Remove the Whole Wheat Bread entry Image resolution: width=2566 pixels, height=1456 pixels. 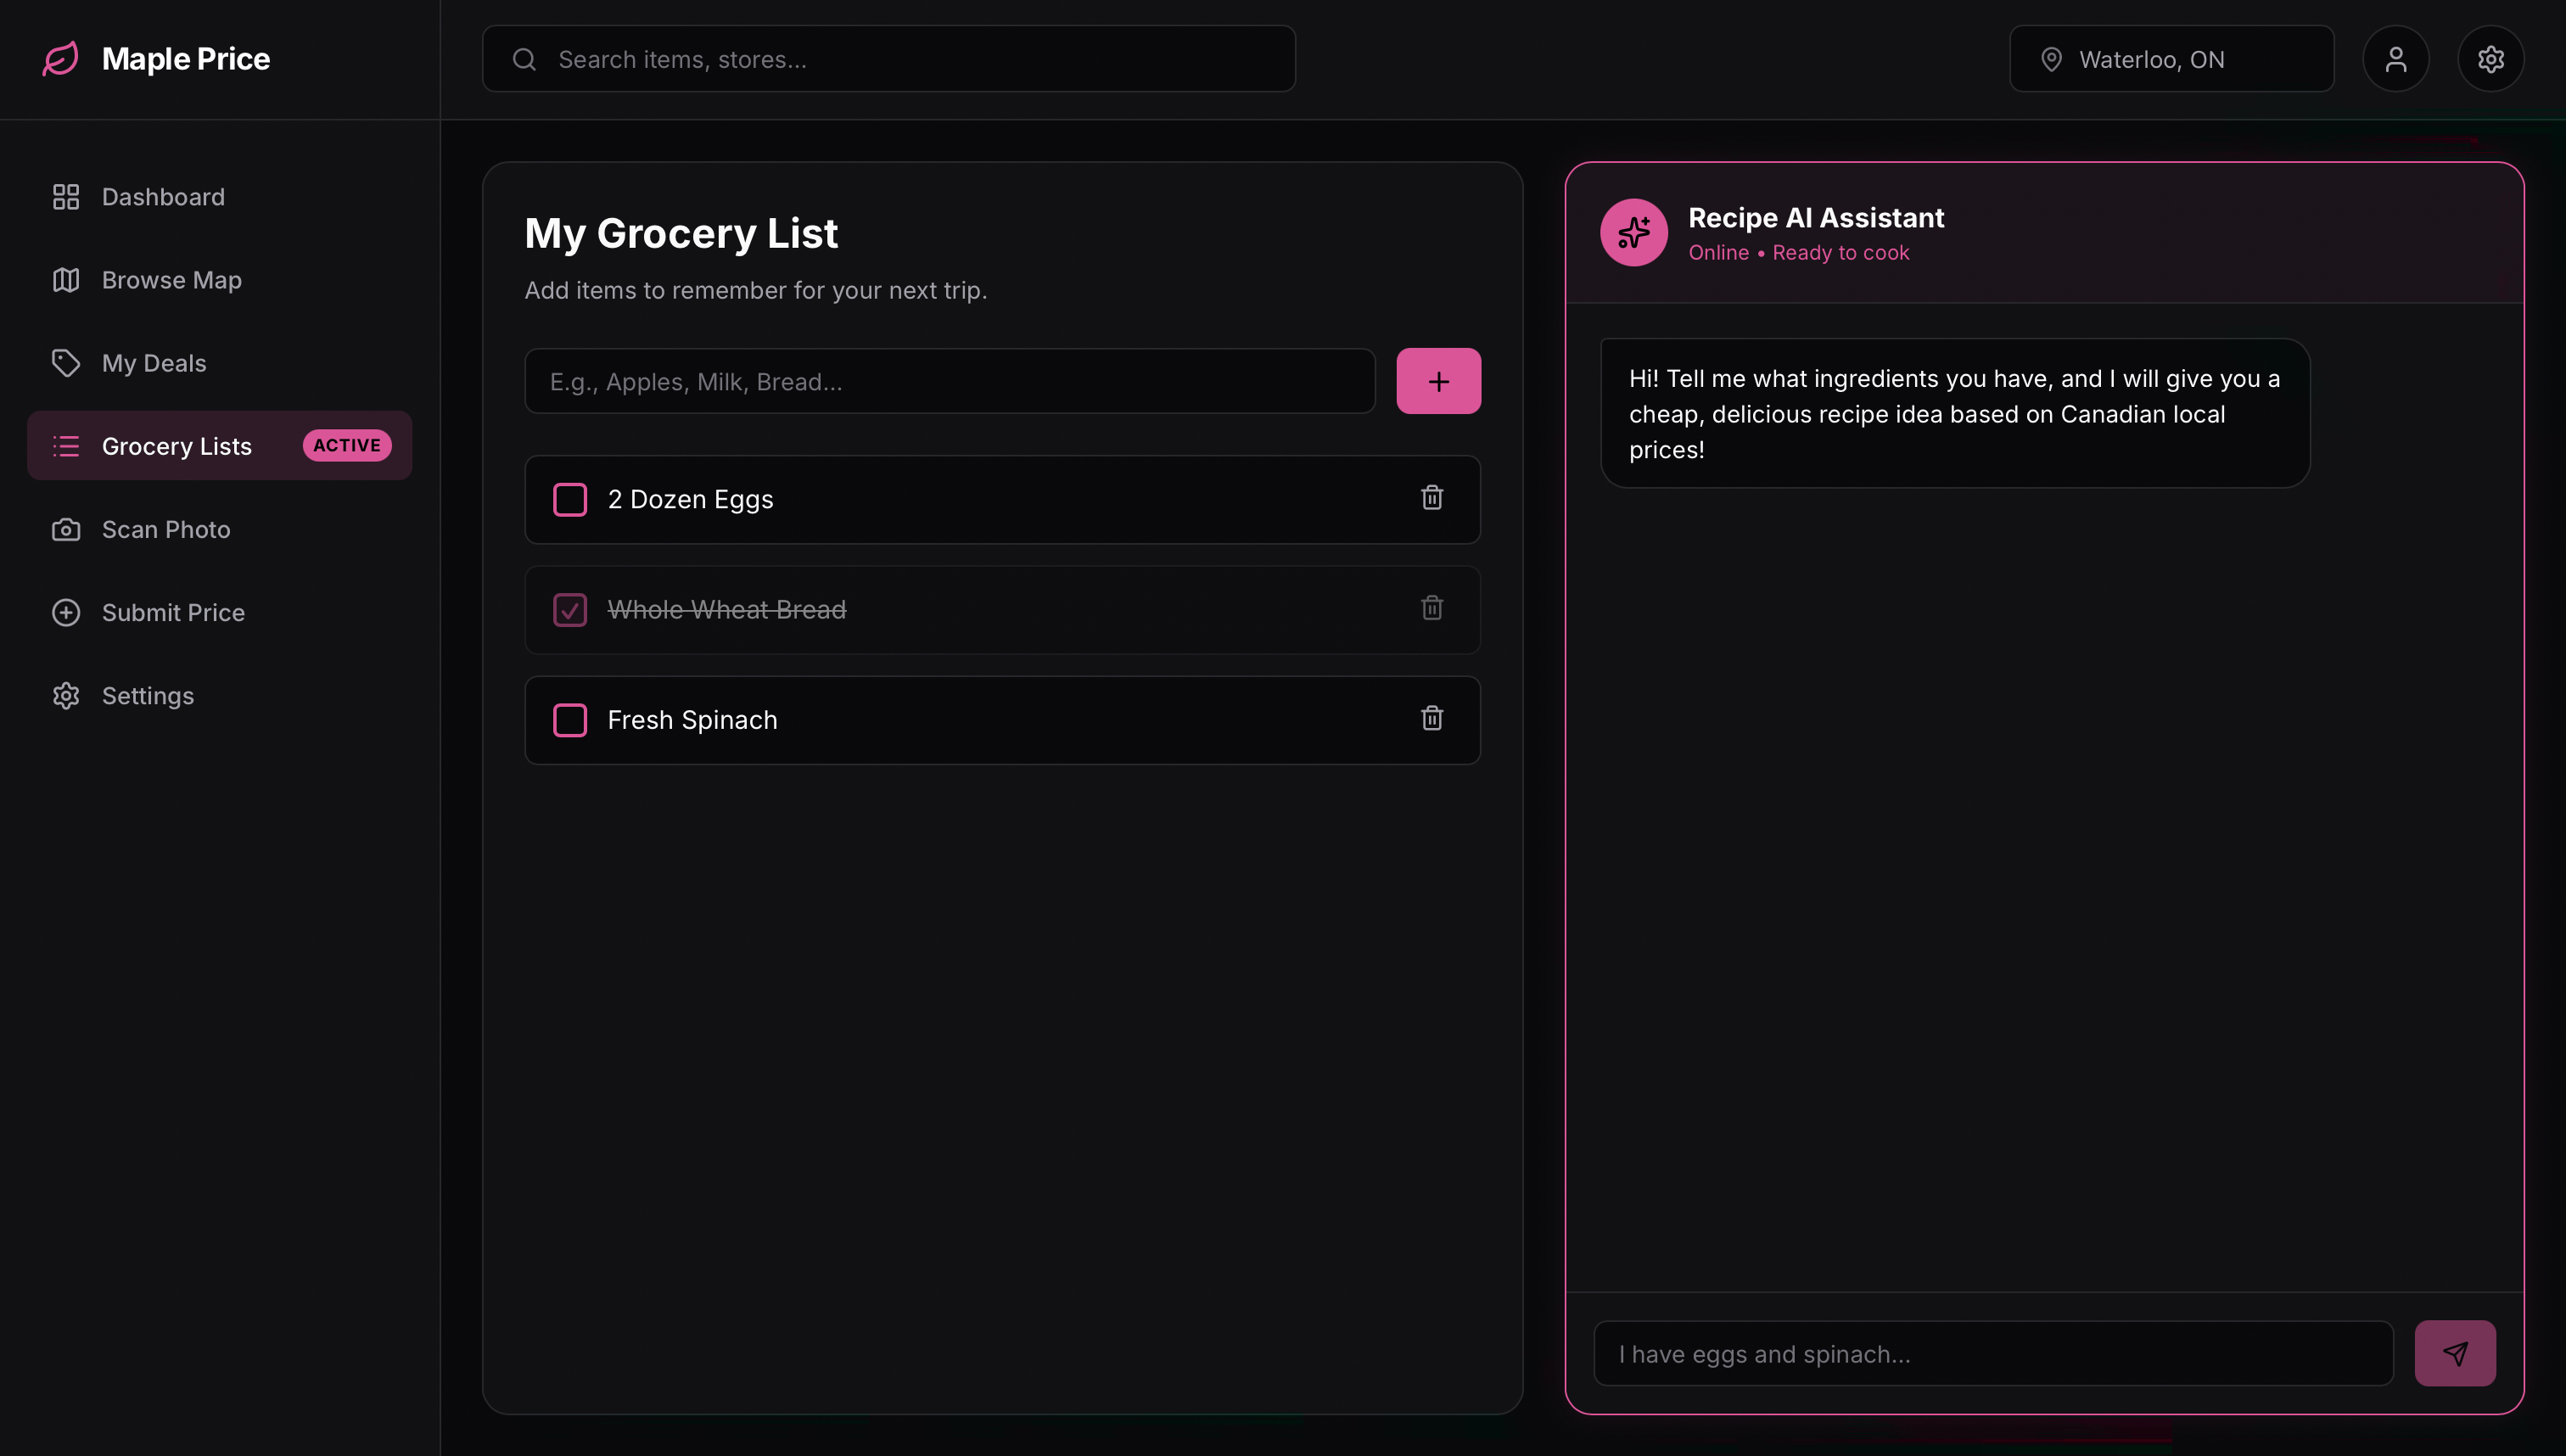1431,608
